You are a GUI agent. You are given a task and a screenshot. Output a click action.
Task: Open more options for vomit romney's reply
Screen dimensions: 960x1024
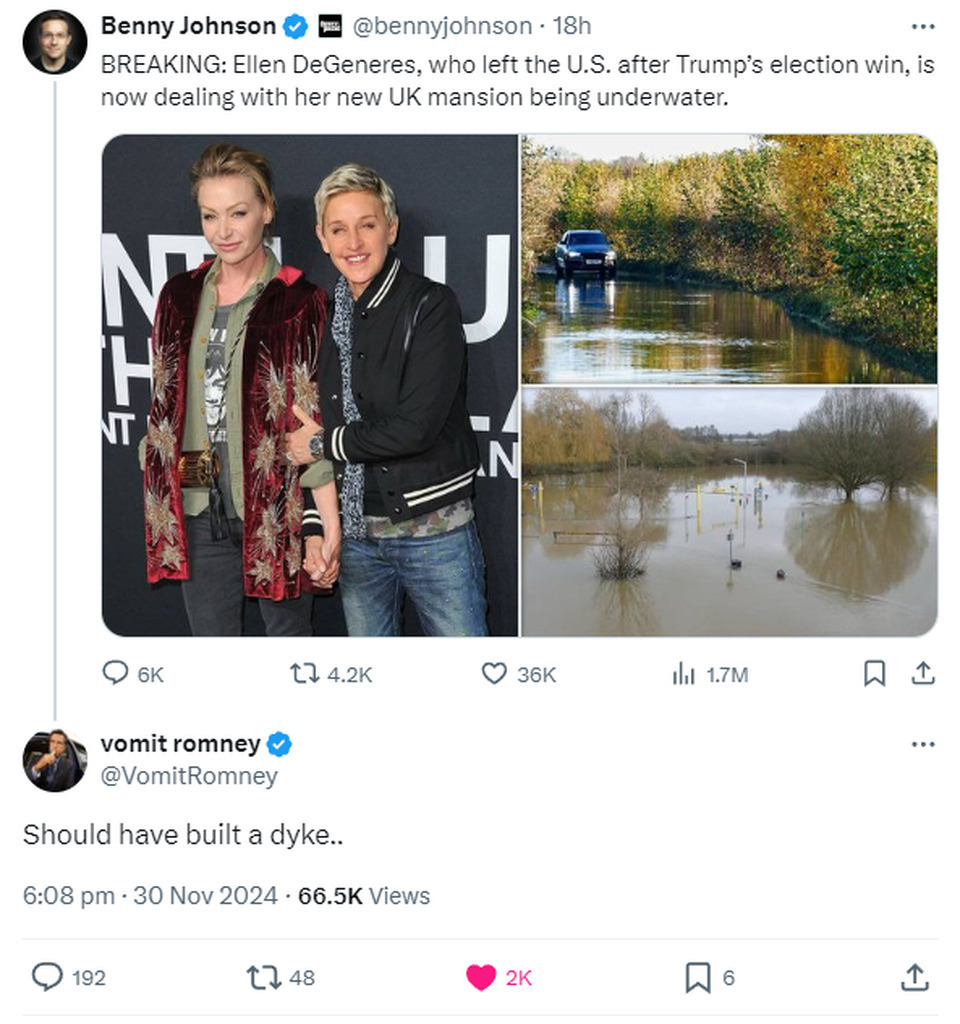click(x=923, y=745)
